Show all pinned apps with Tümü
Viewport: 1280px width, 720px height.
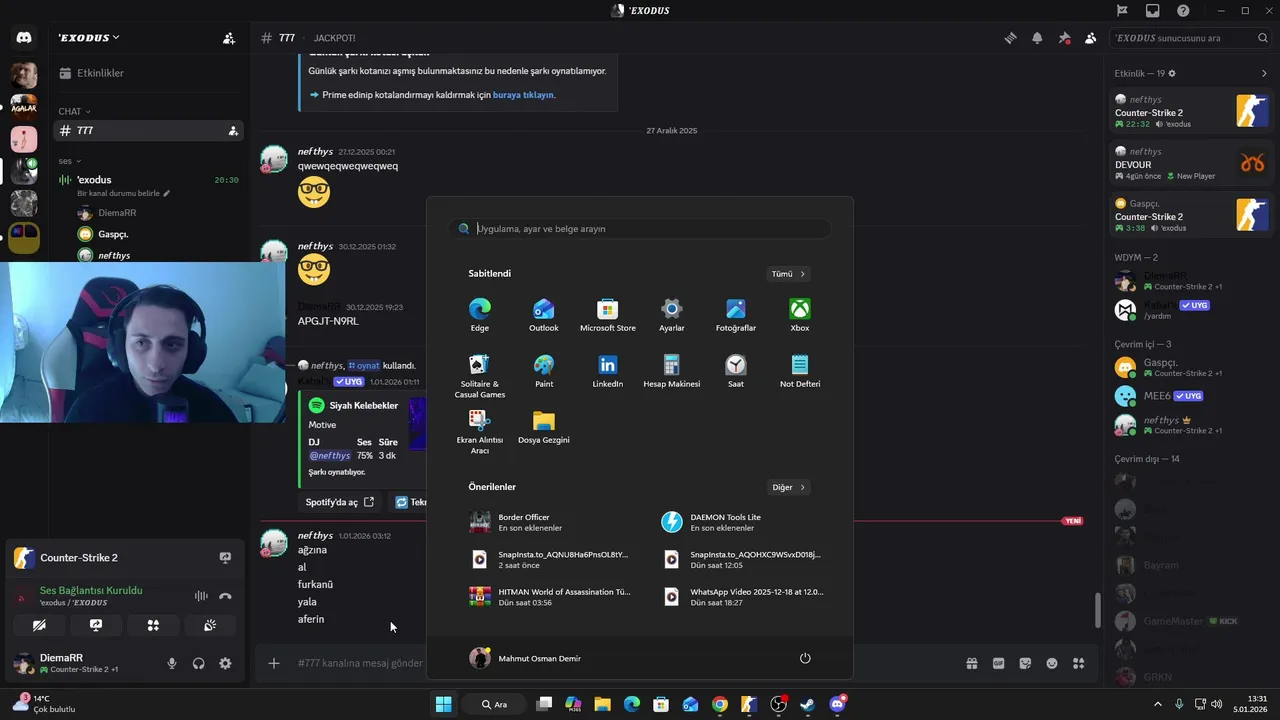[788, 274]
